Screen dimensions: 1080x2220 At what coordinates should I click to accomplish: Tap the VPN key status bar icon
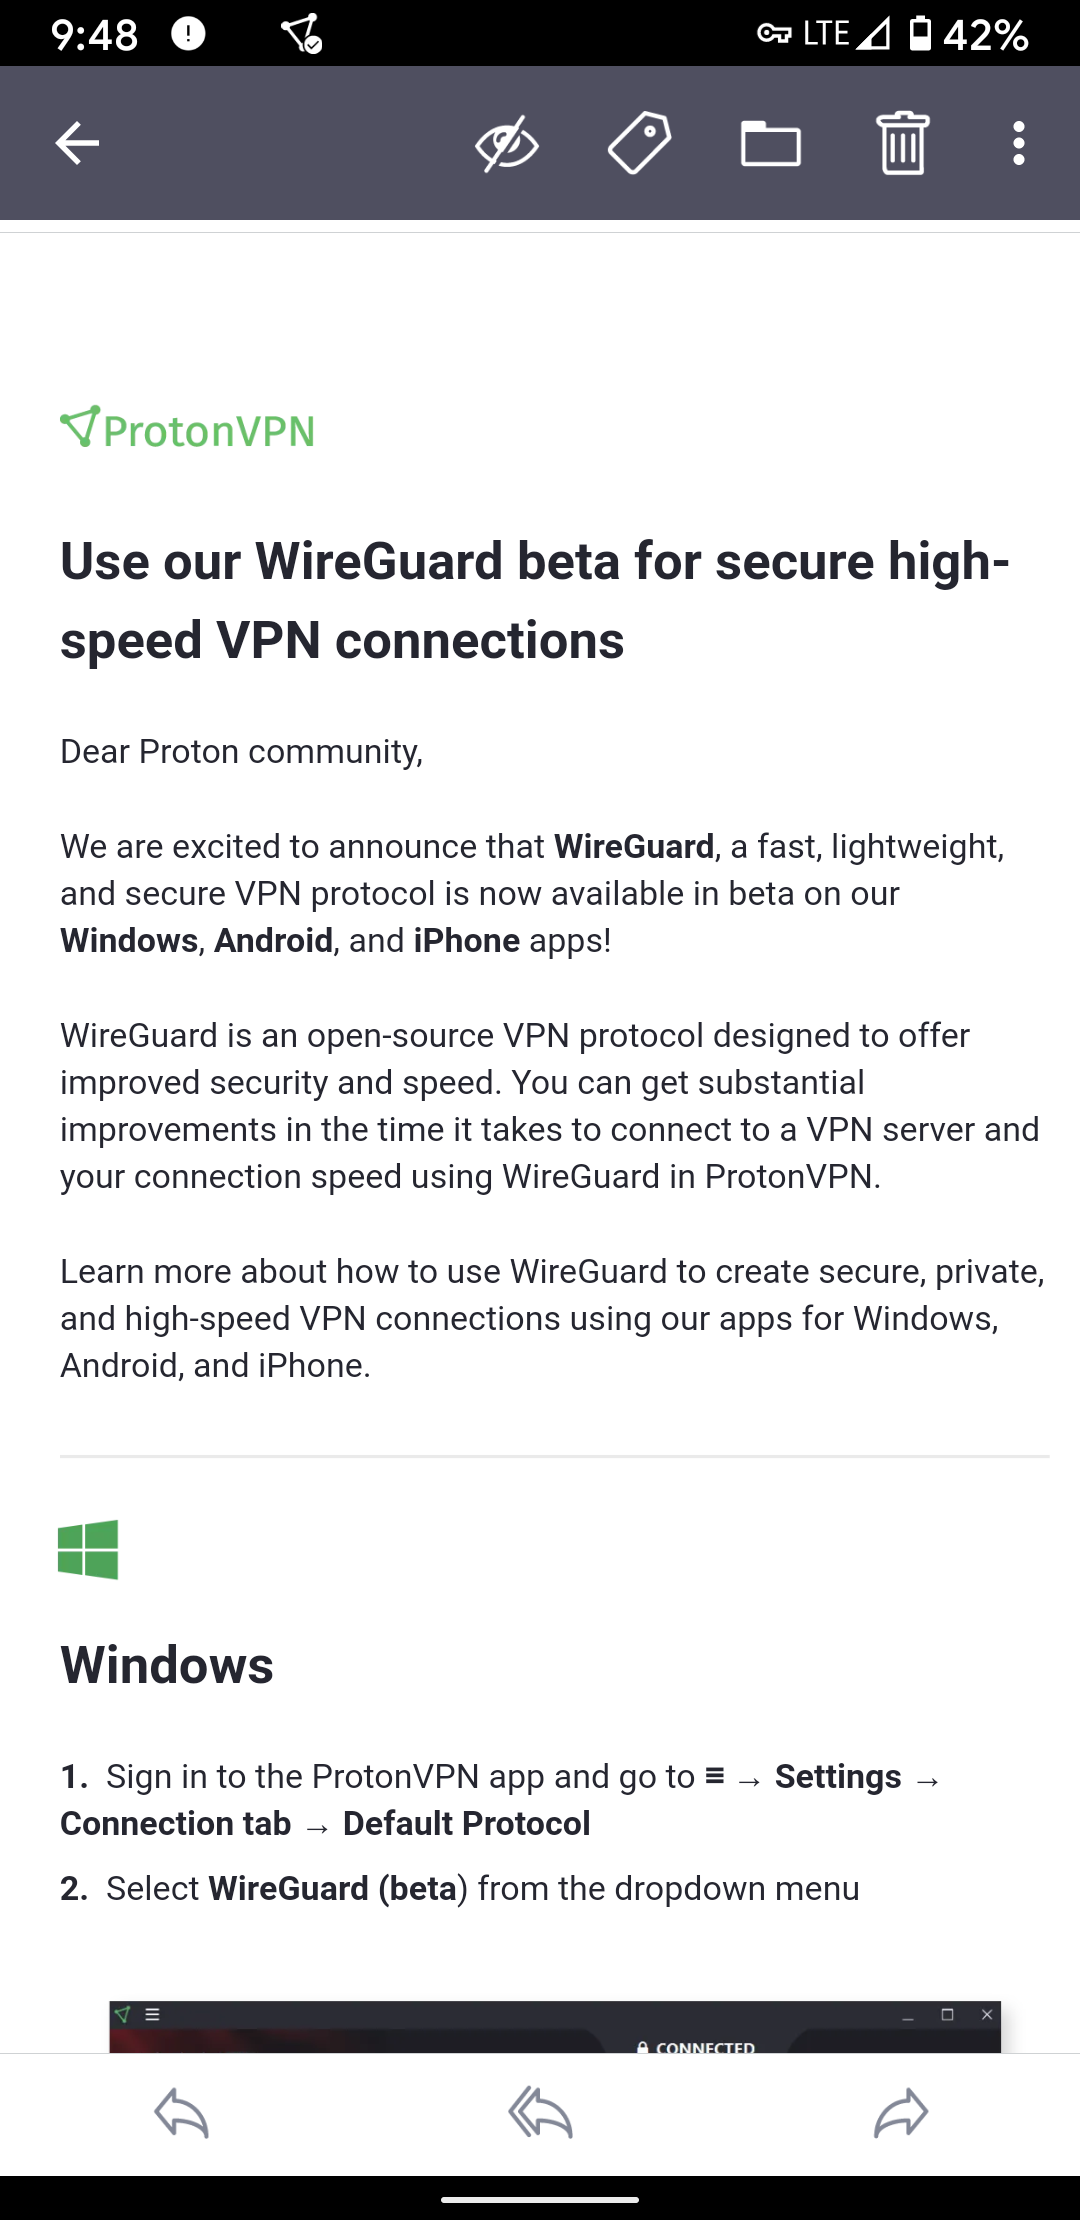point(774,34)
